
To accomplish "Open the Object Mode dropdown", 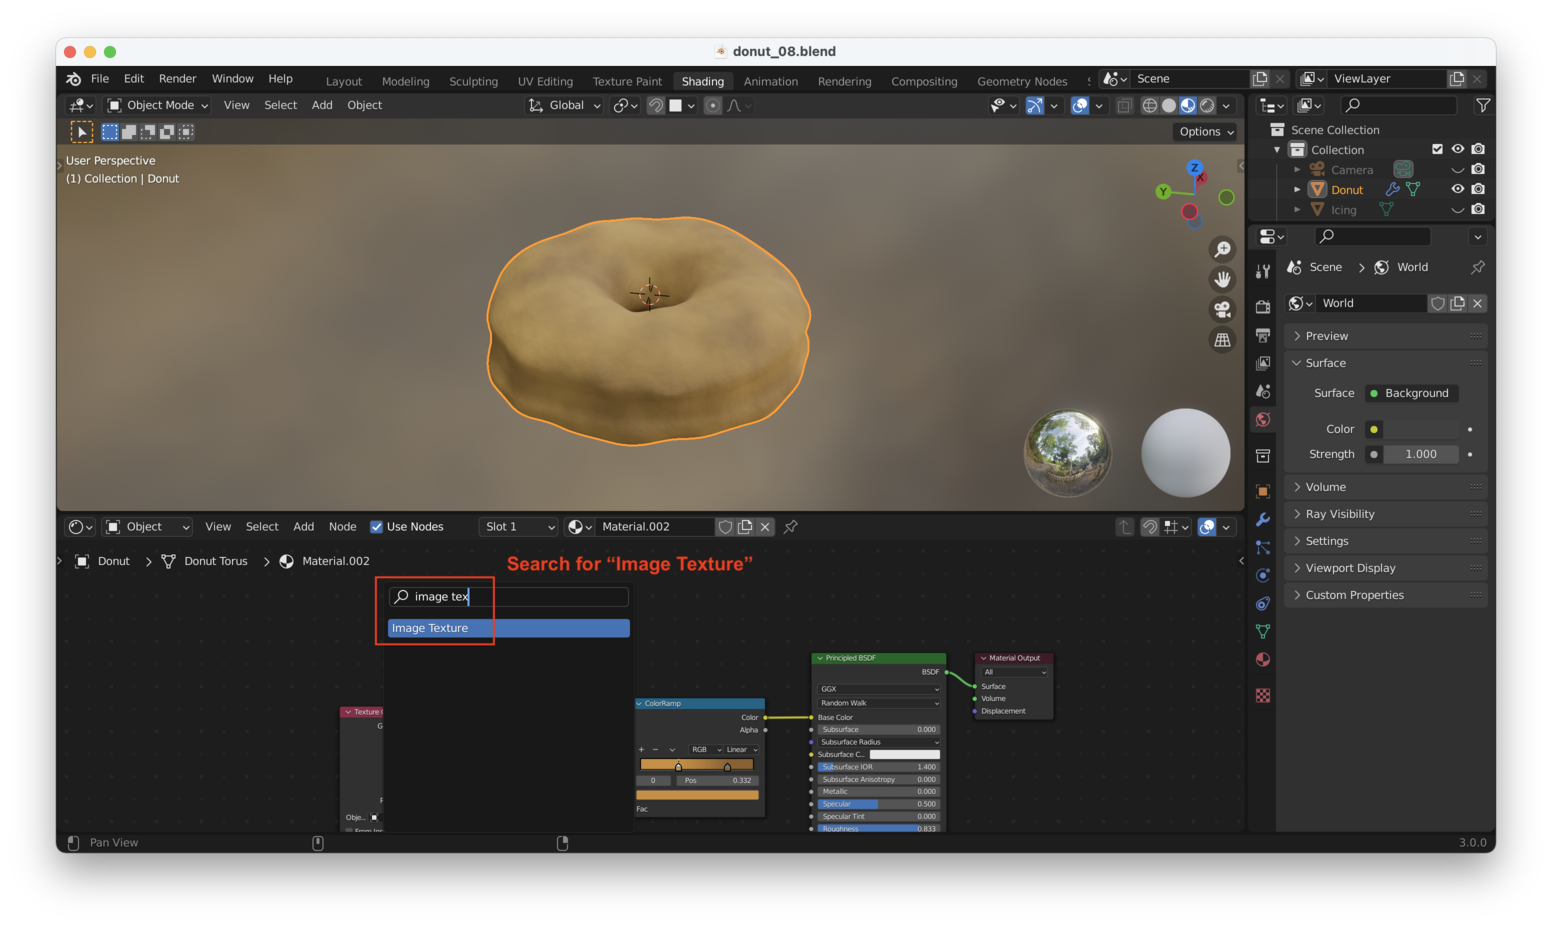I will pyautogui.click(x=156, y=105).
